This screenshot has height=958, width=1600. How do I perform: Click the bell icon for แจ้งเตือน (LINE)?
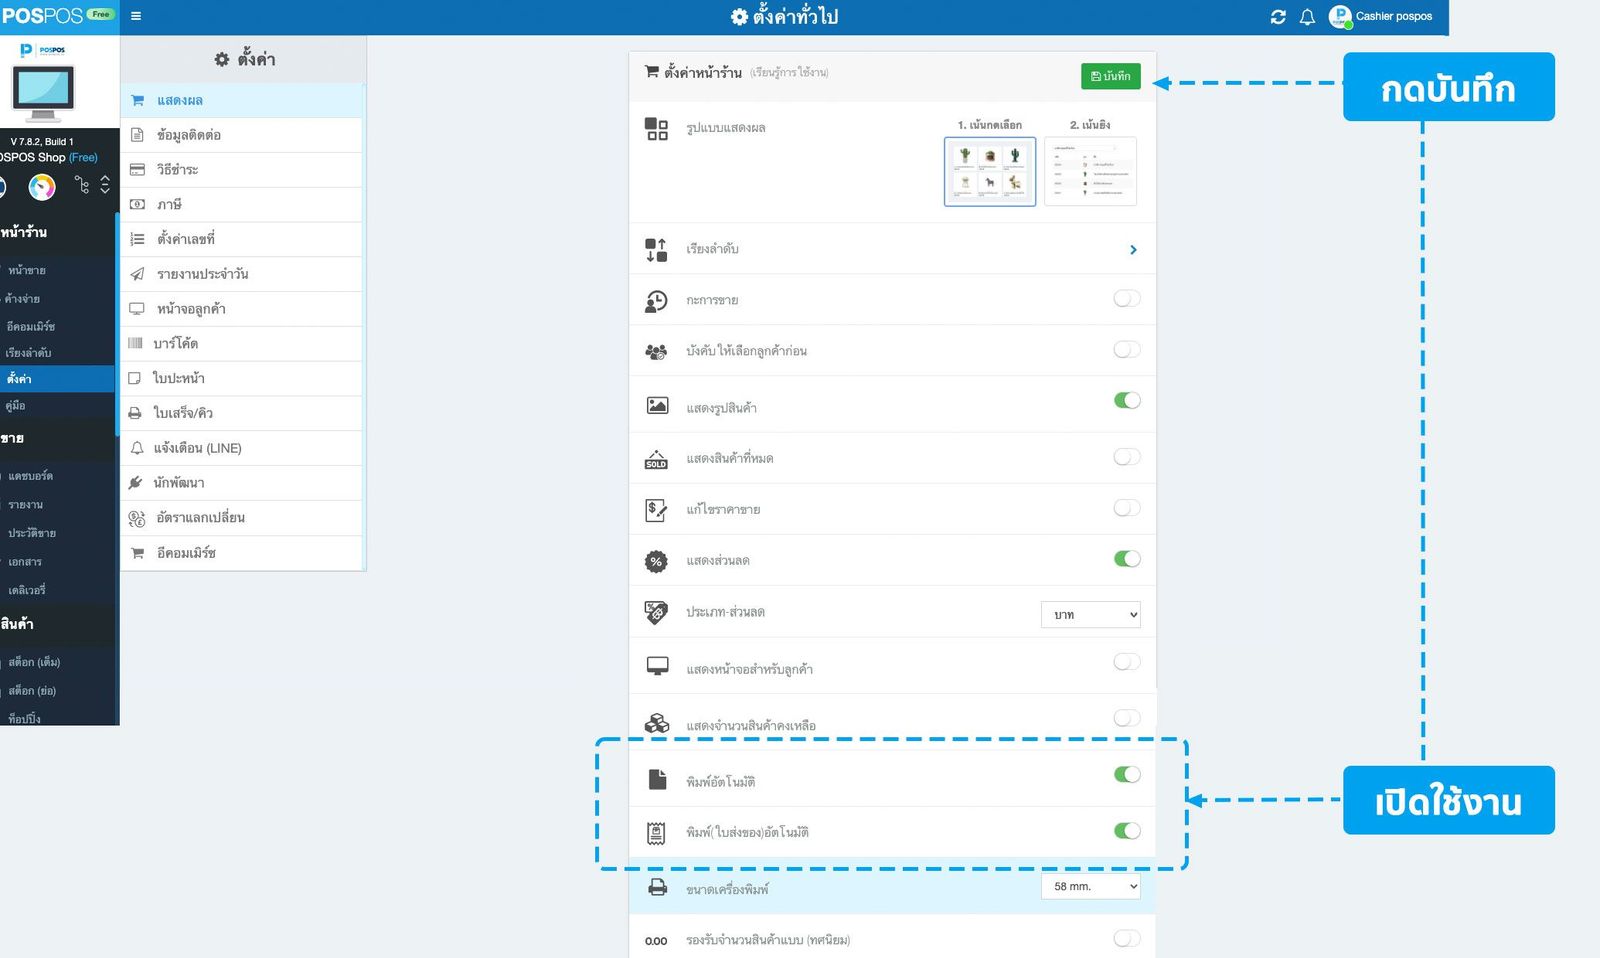pos(137,448)
